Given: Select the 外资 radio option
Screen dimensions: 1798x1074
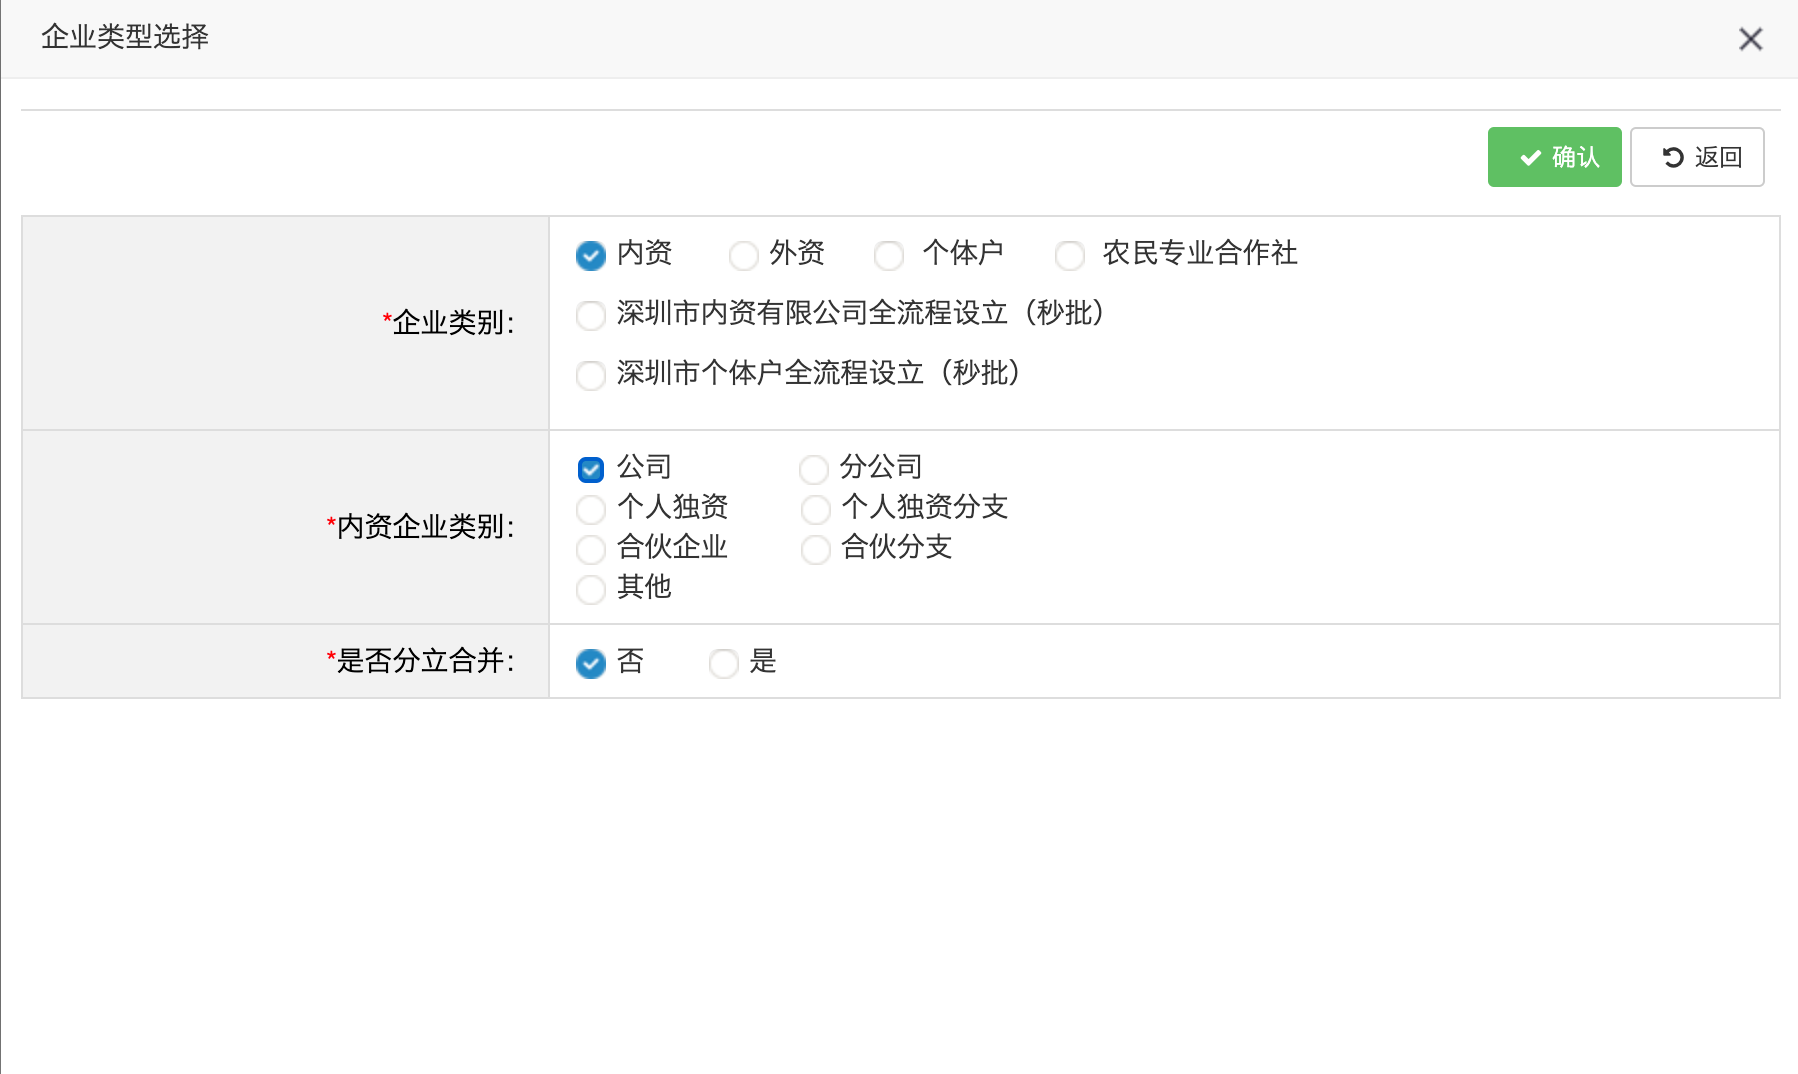Looking at the screenshot, I should pyautogui.click(x=744, y=256).
